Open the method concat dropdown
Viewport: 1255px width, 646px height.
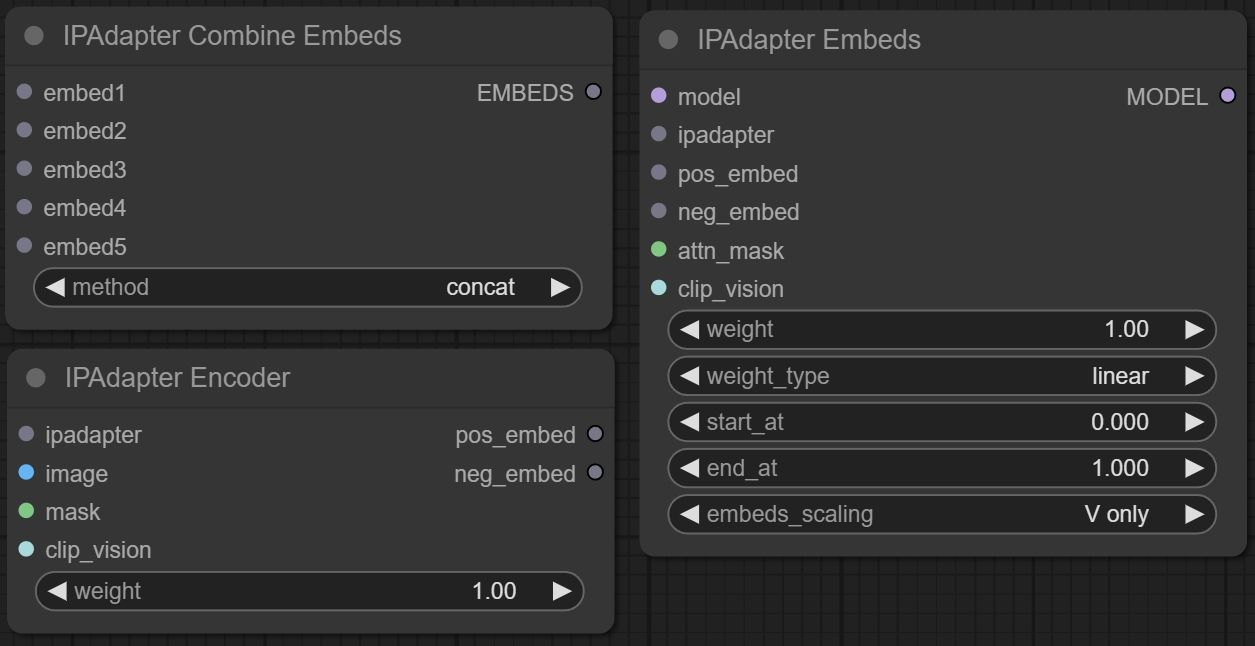click(x=308, y=288)
